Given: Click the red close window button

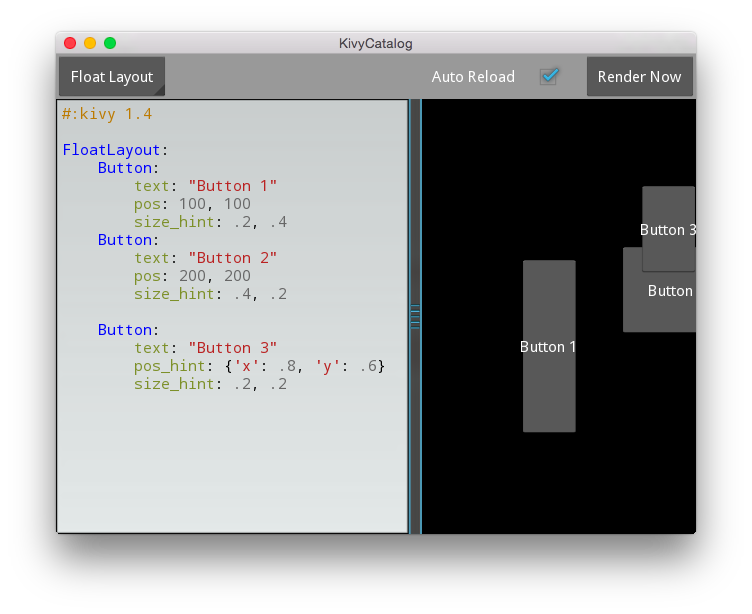Looking at the screenshot, I should click(70, 43).
